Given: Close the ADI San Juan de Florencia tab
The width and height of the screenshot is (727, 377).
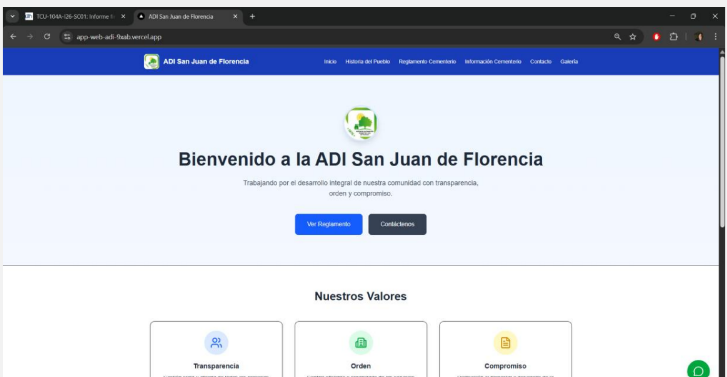Looking at the screenshot, I should tap(235, 16).
